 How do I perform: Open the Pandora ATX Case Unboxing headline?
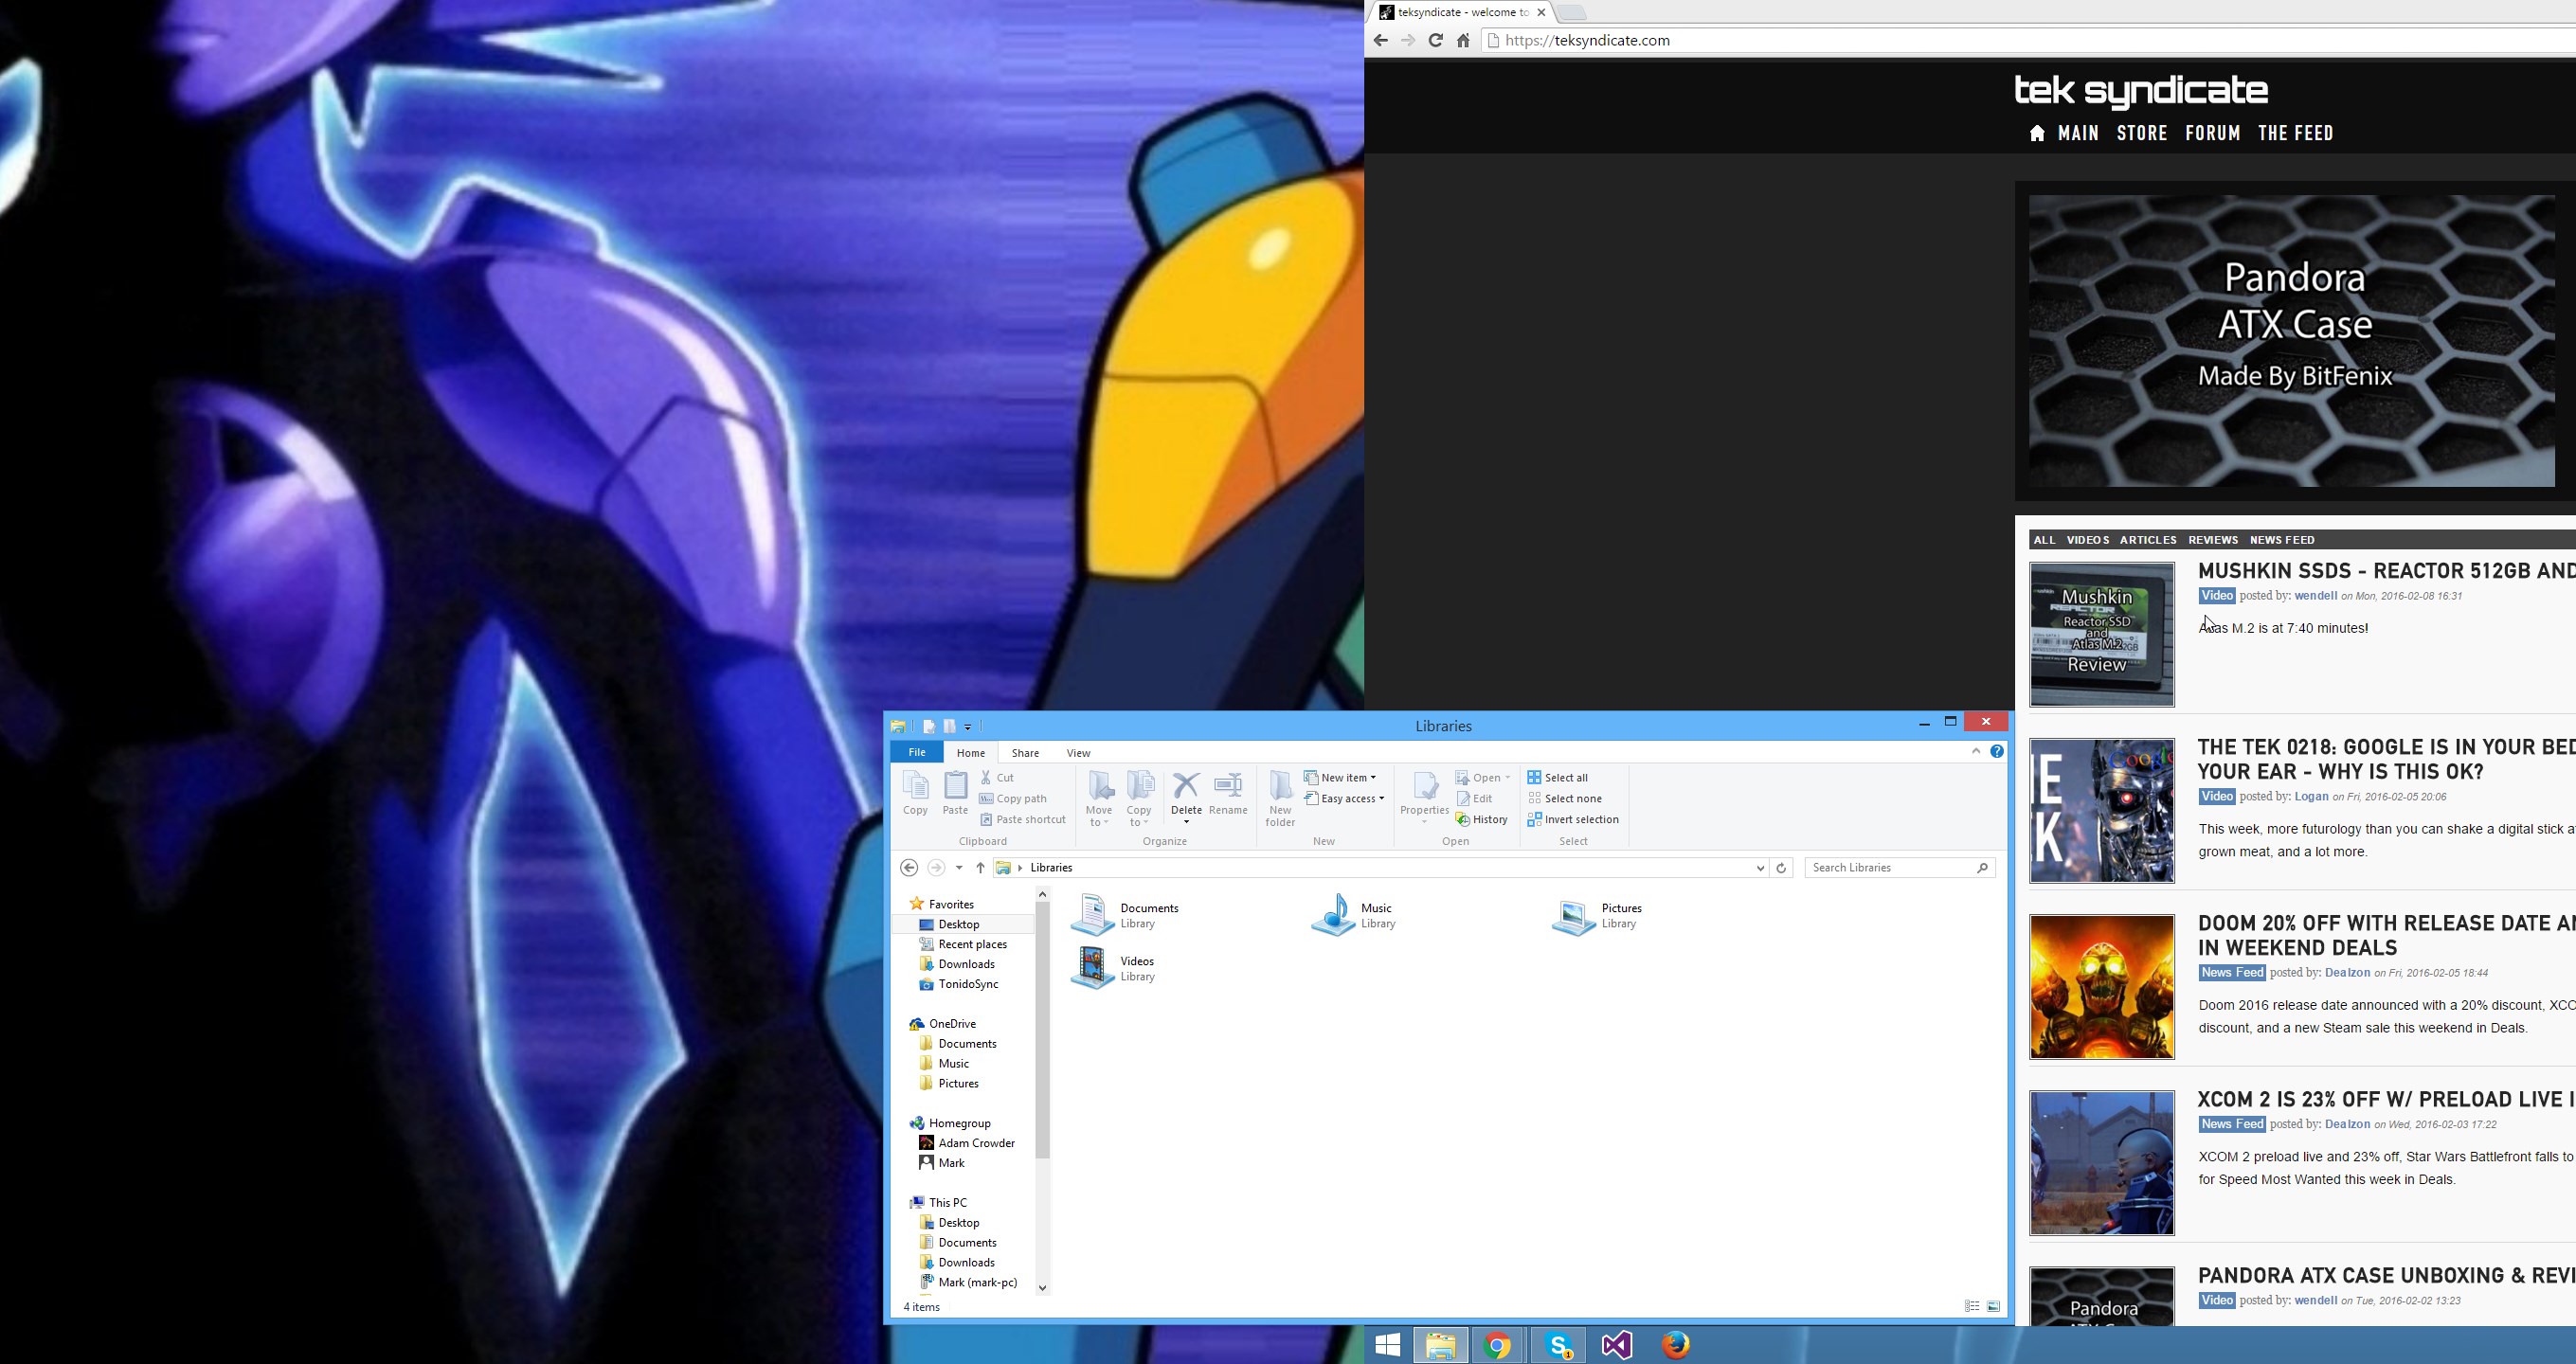(2386, 1275)
